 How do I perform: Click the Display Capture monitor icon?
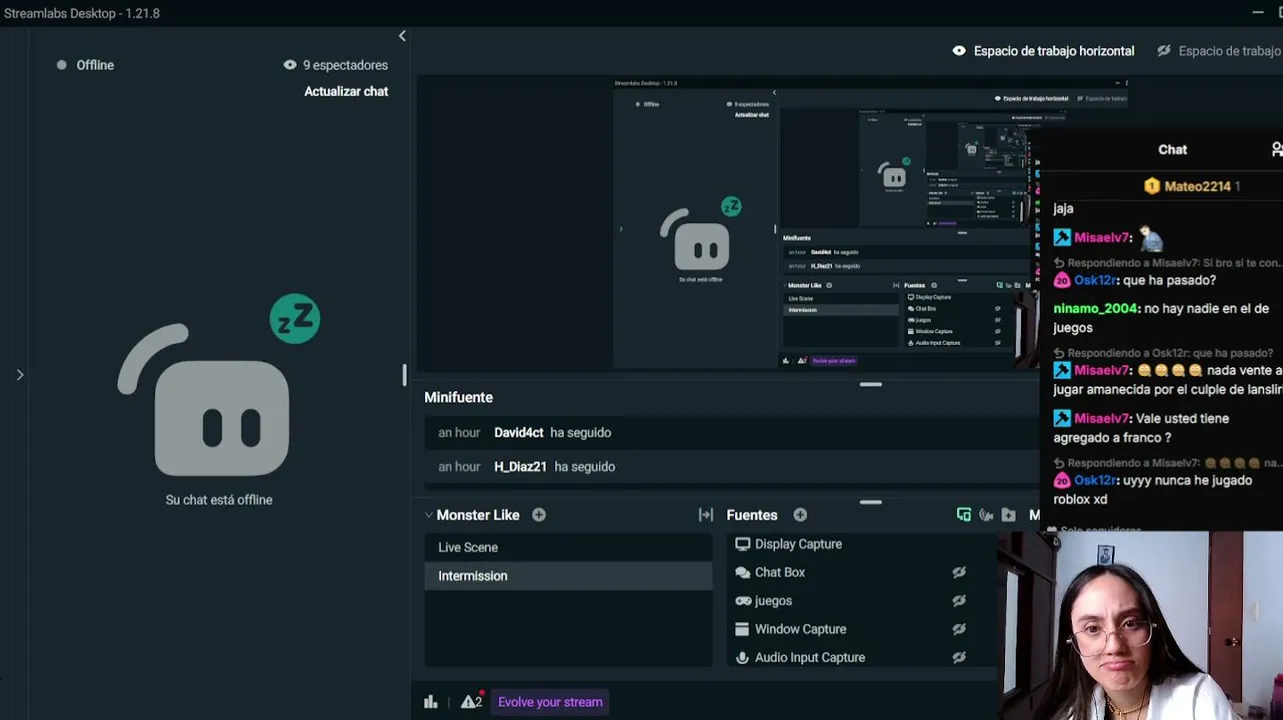[x=742, y=544]
